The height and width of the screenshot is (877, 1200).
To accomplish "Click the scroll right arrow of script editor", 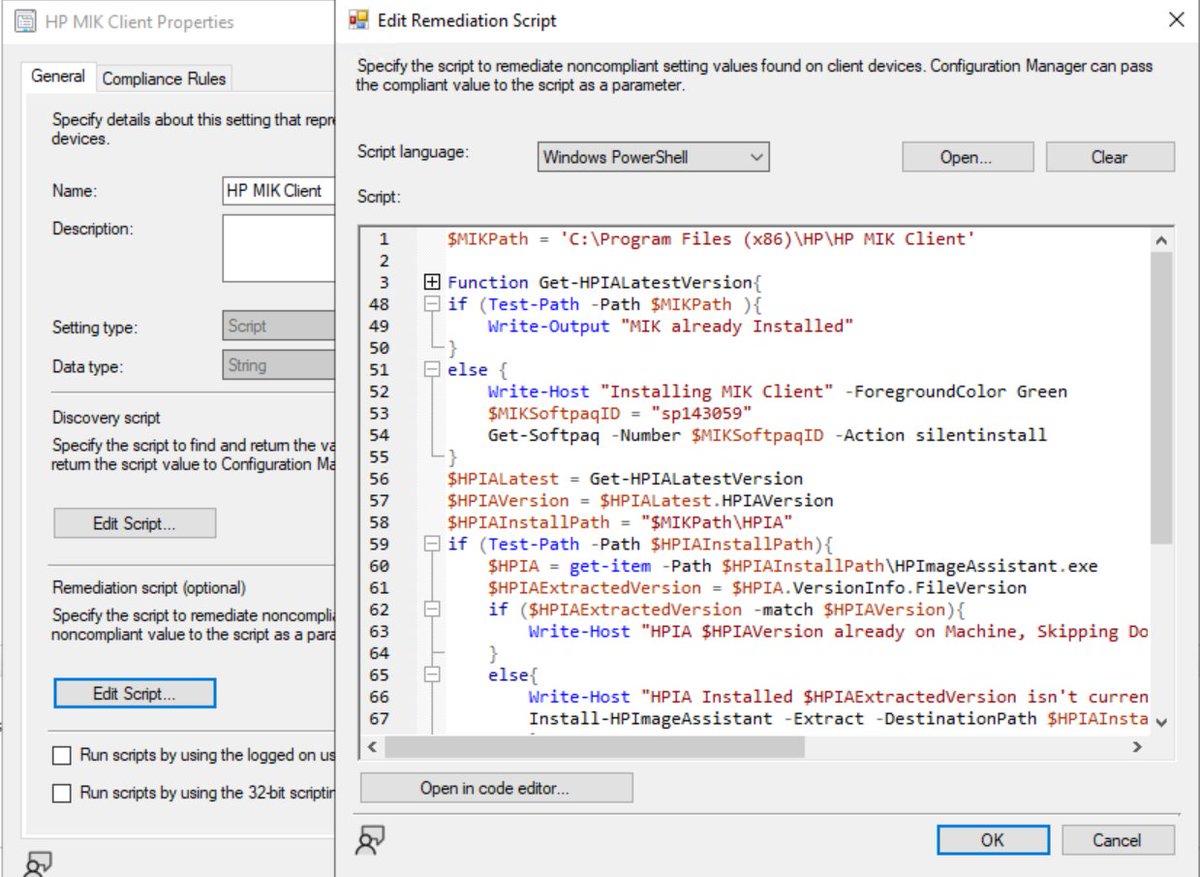I will [1137, 746].
